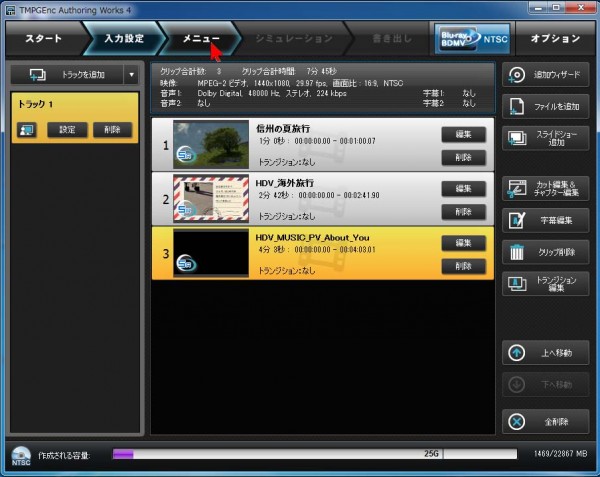Select the HDV_海外旅行 clip thumbnail
The height and width of the screenshot is (477, 600).
pos(211,199)
